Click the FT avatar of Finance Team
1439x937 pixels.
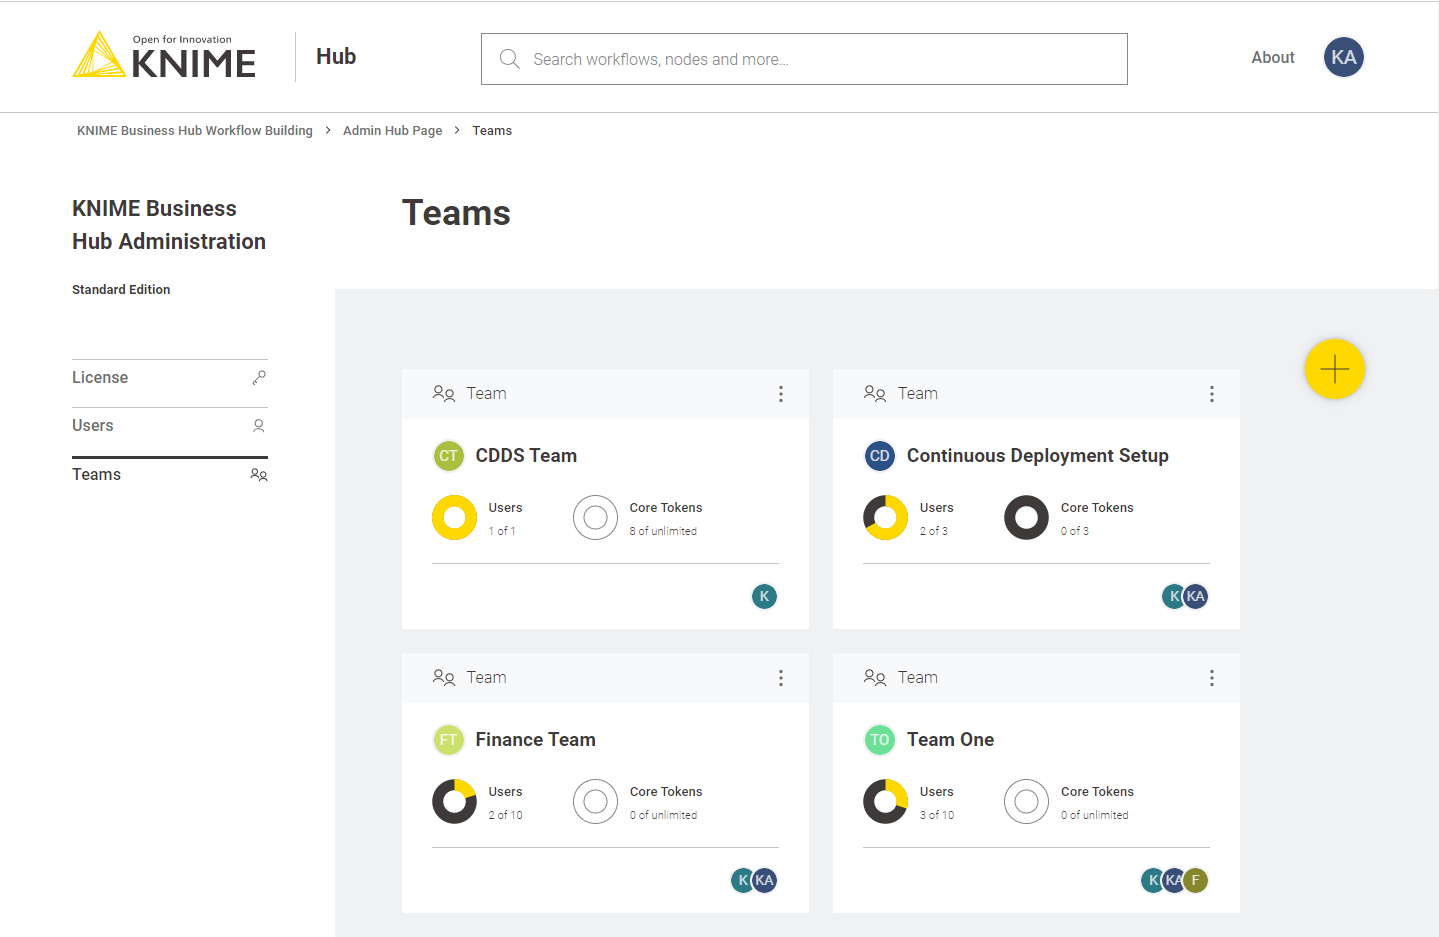[x=448, y=740]
